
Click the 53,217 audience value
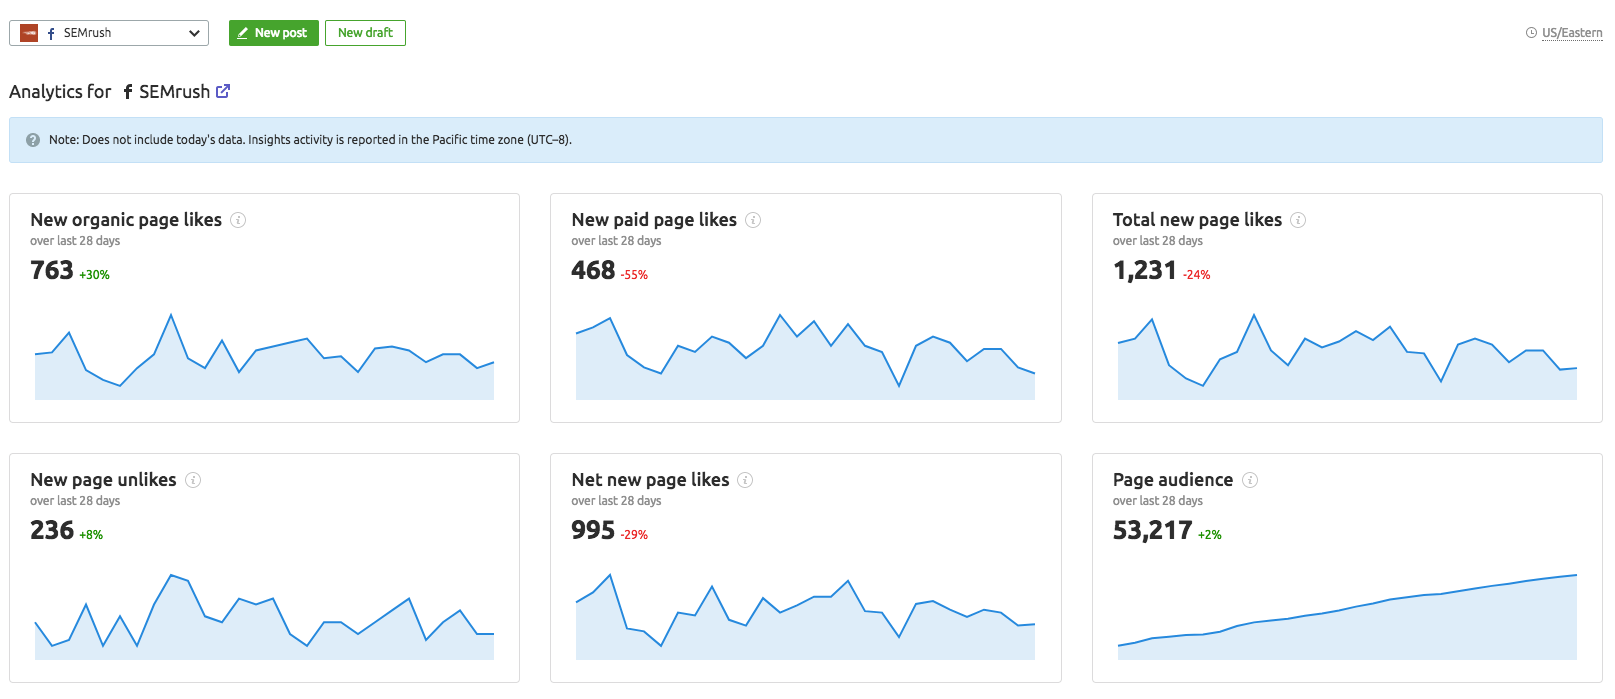(x=1153, y=531)
